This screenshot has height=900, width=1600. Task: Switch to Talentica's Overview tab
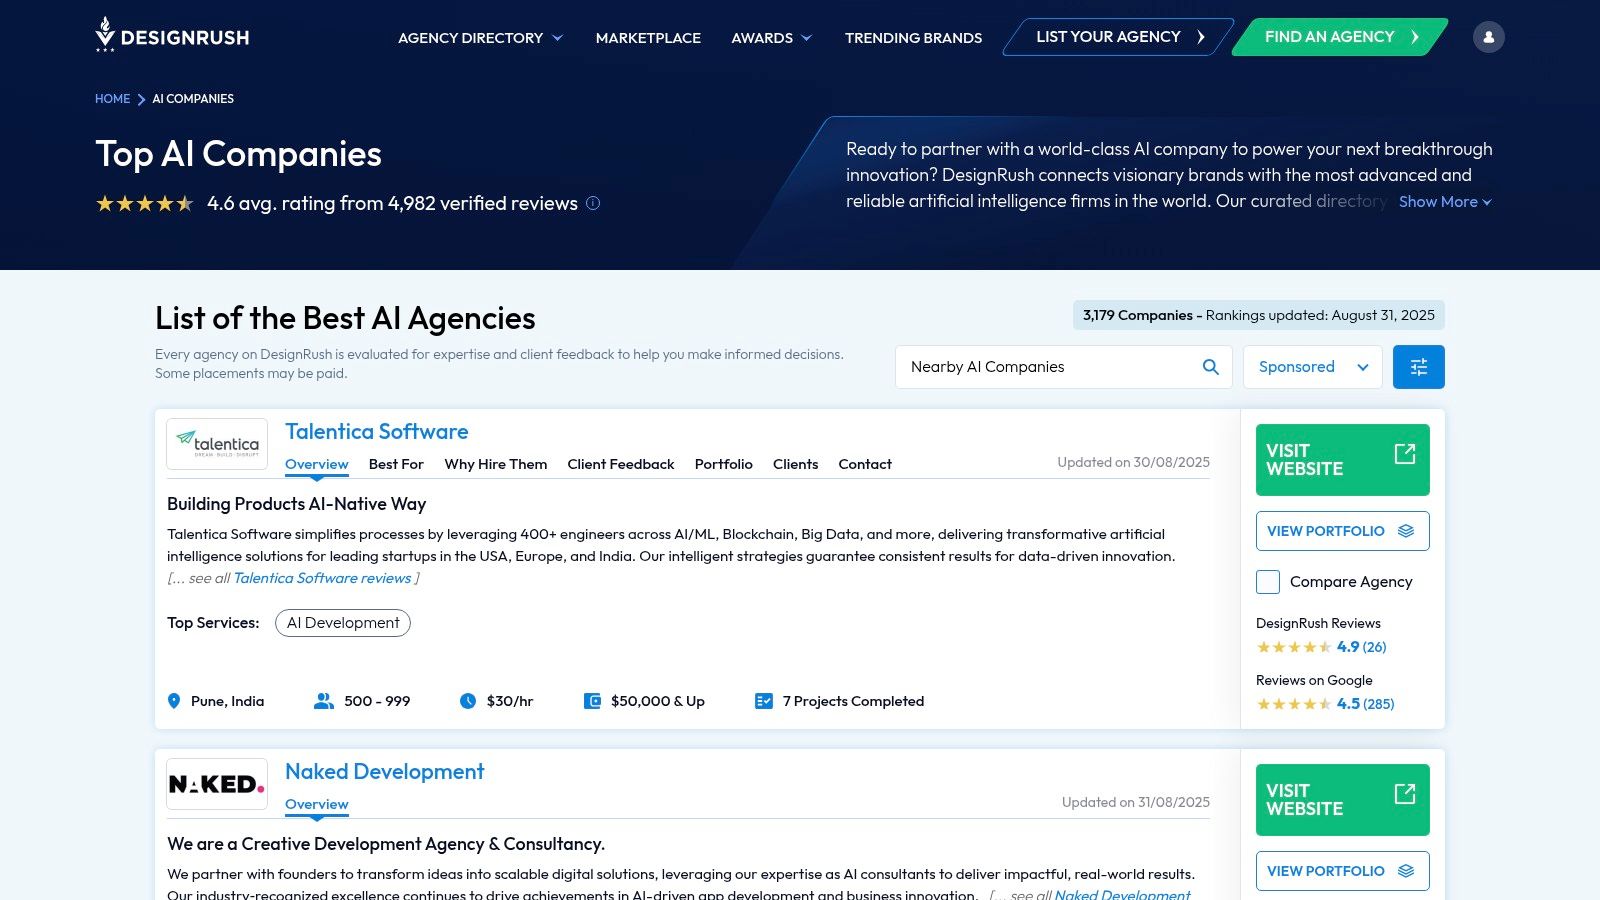(317, 464)
